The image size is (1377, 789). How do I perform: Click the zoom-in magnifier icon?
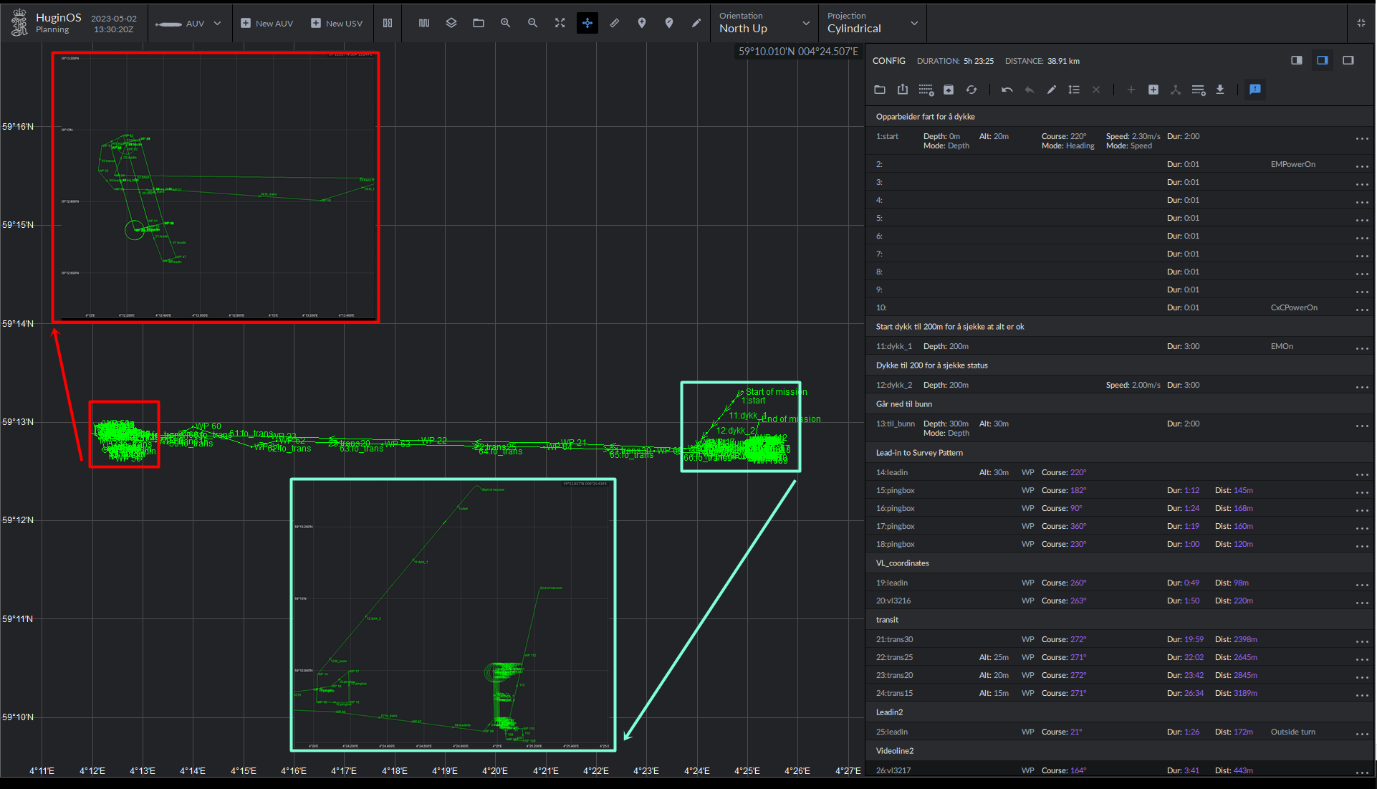(506, 22)
